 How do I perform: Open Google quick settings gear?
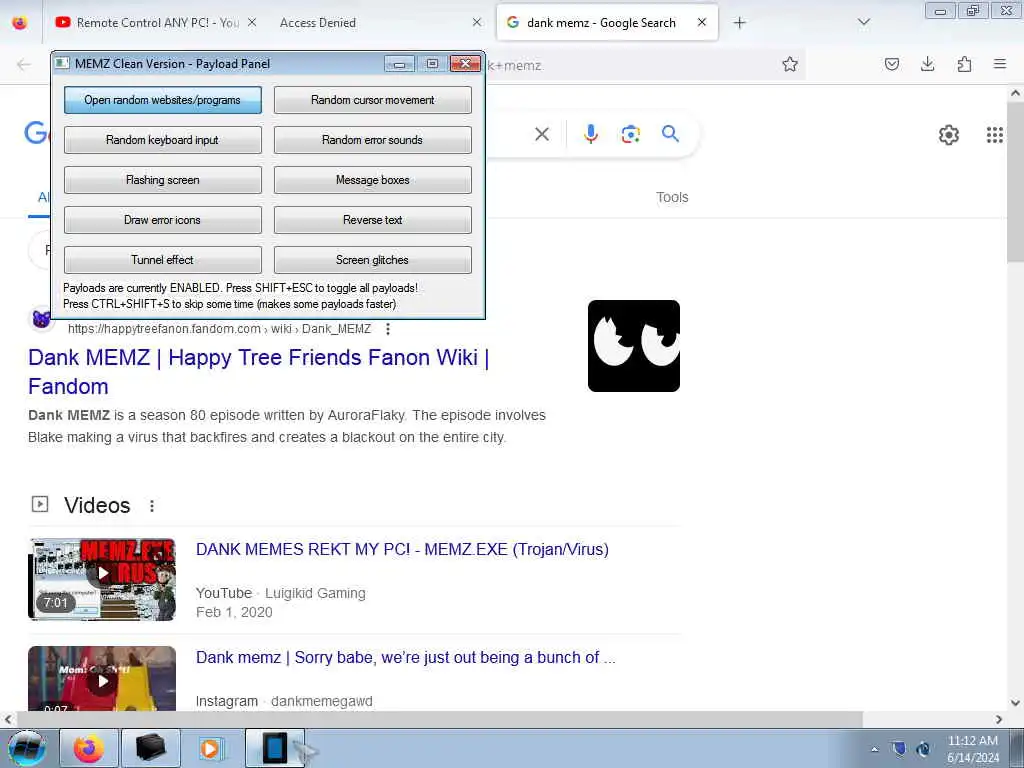coord(949,135)
